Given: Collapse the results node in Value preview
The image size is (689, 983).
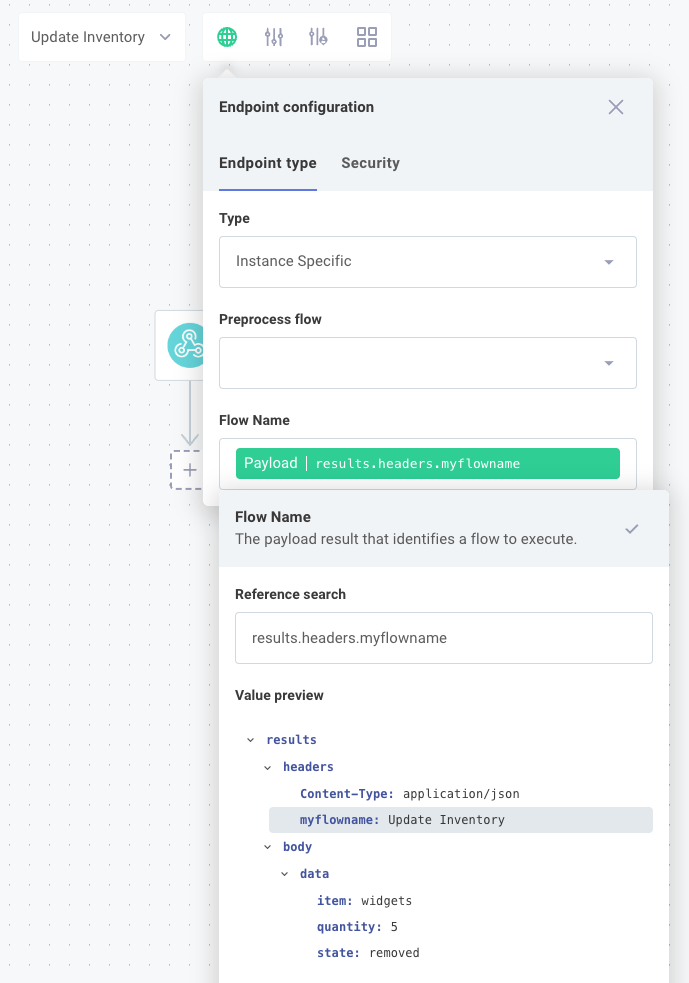Looking at the screenshot, I should click(250, 739).
